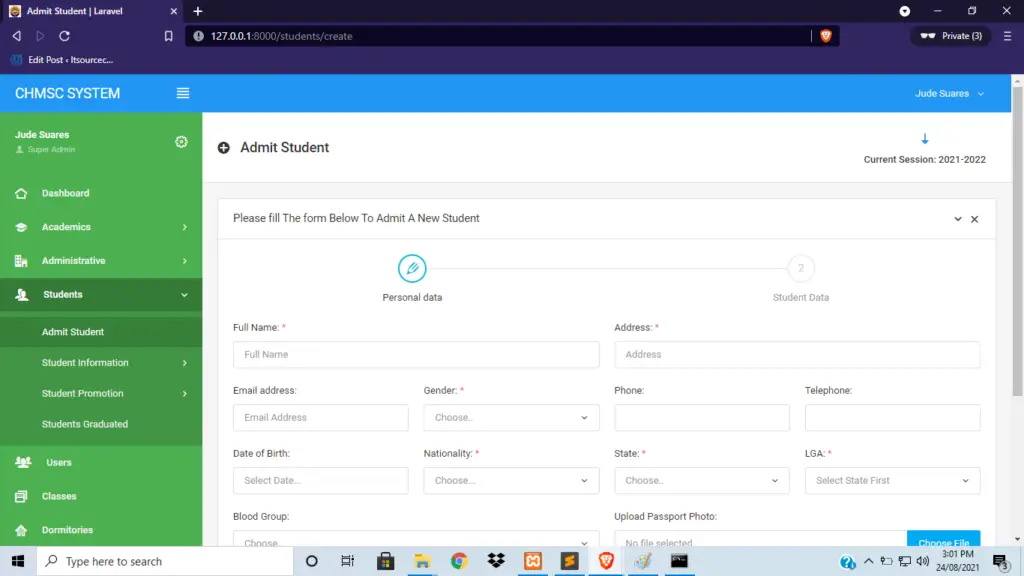
Task: Bookmark the page using the bookmark icon
Action: (x=168, y=35)
